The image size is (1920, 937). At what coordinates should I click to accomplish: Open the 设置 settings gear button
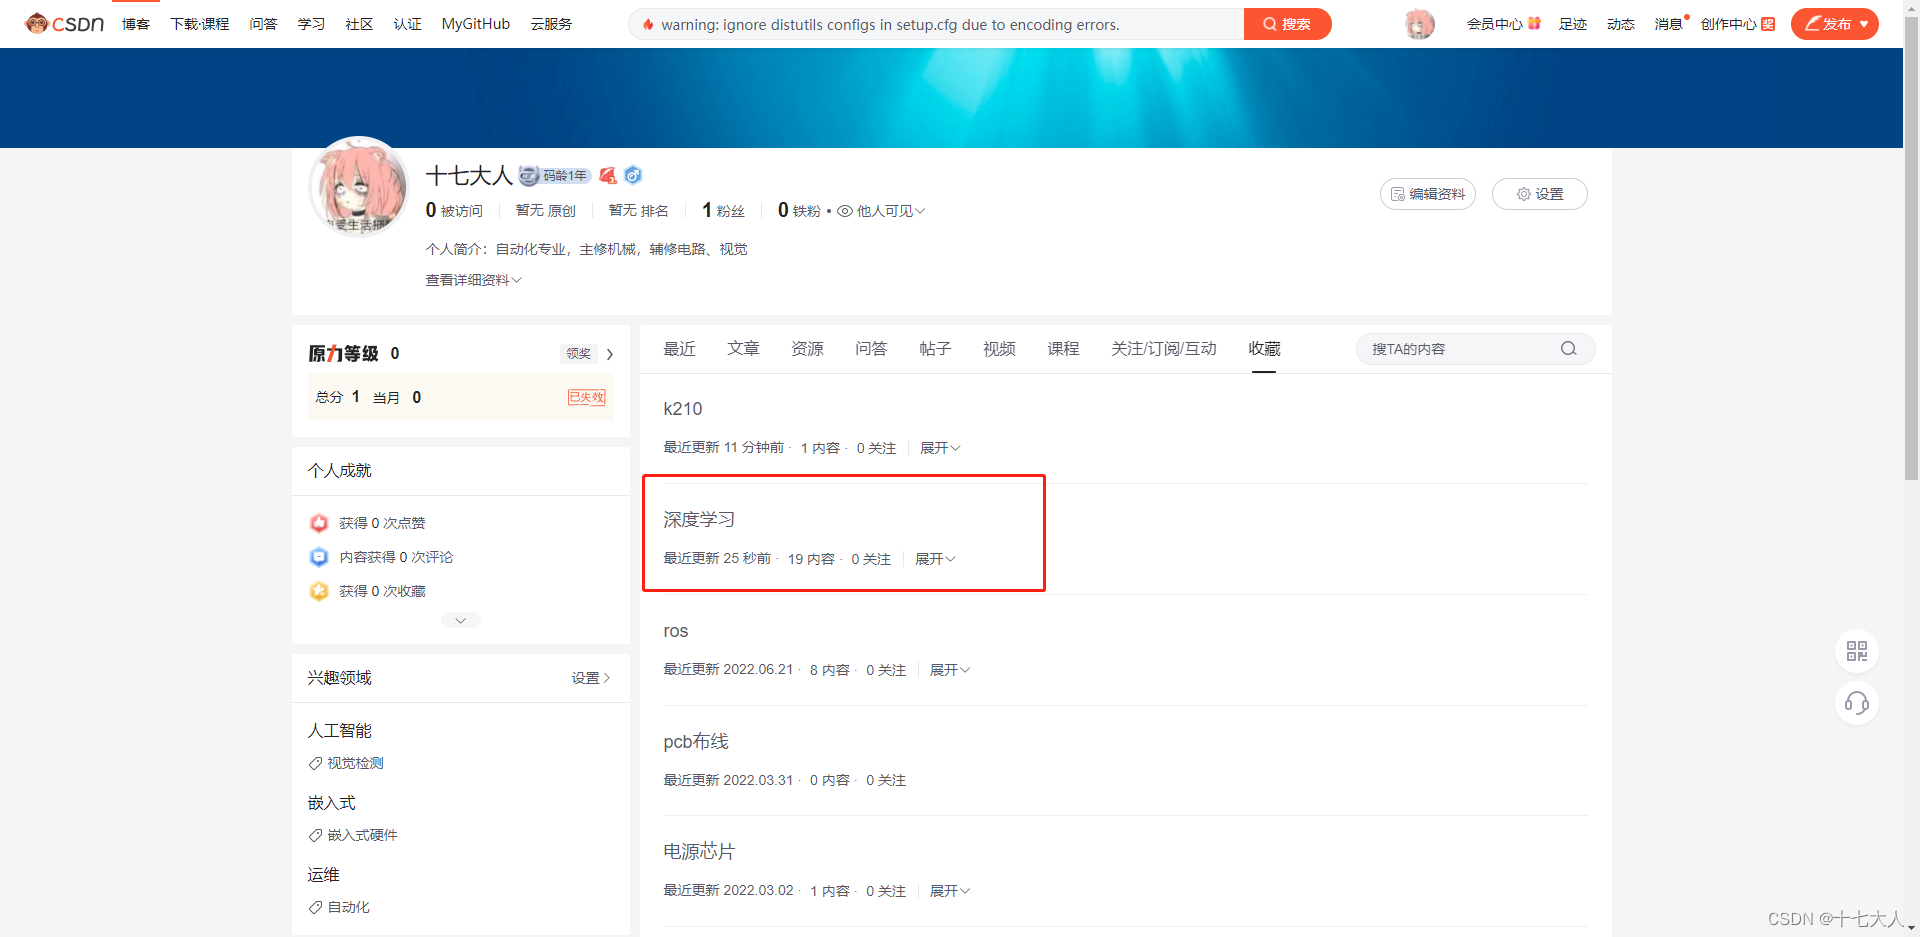pos(1539,194)
